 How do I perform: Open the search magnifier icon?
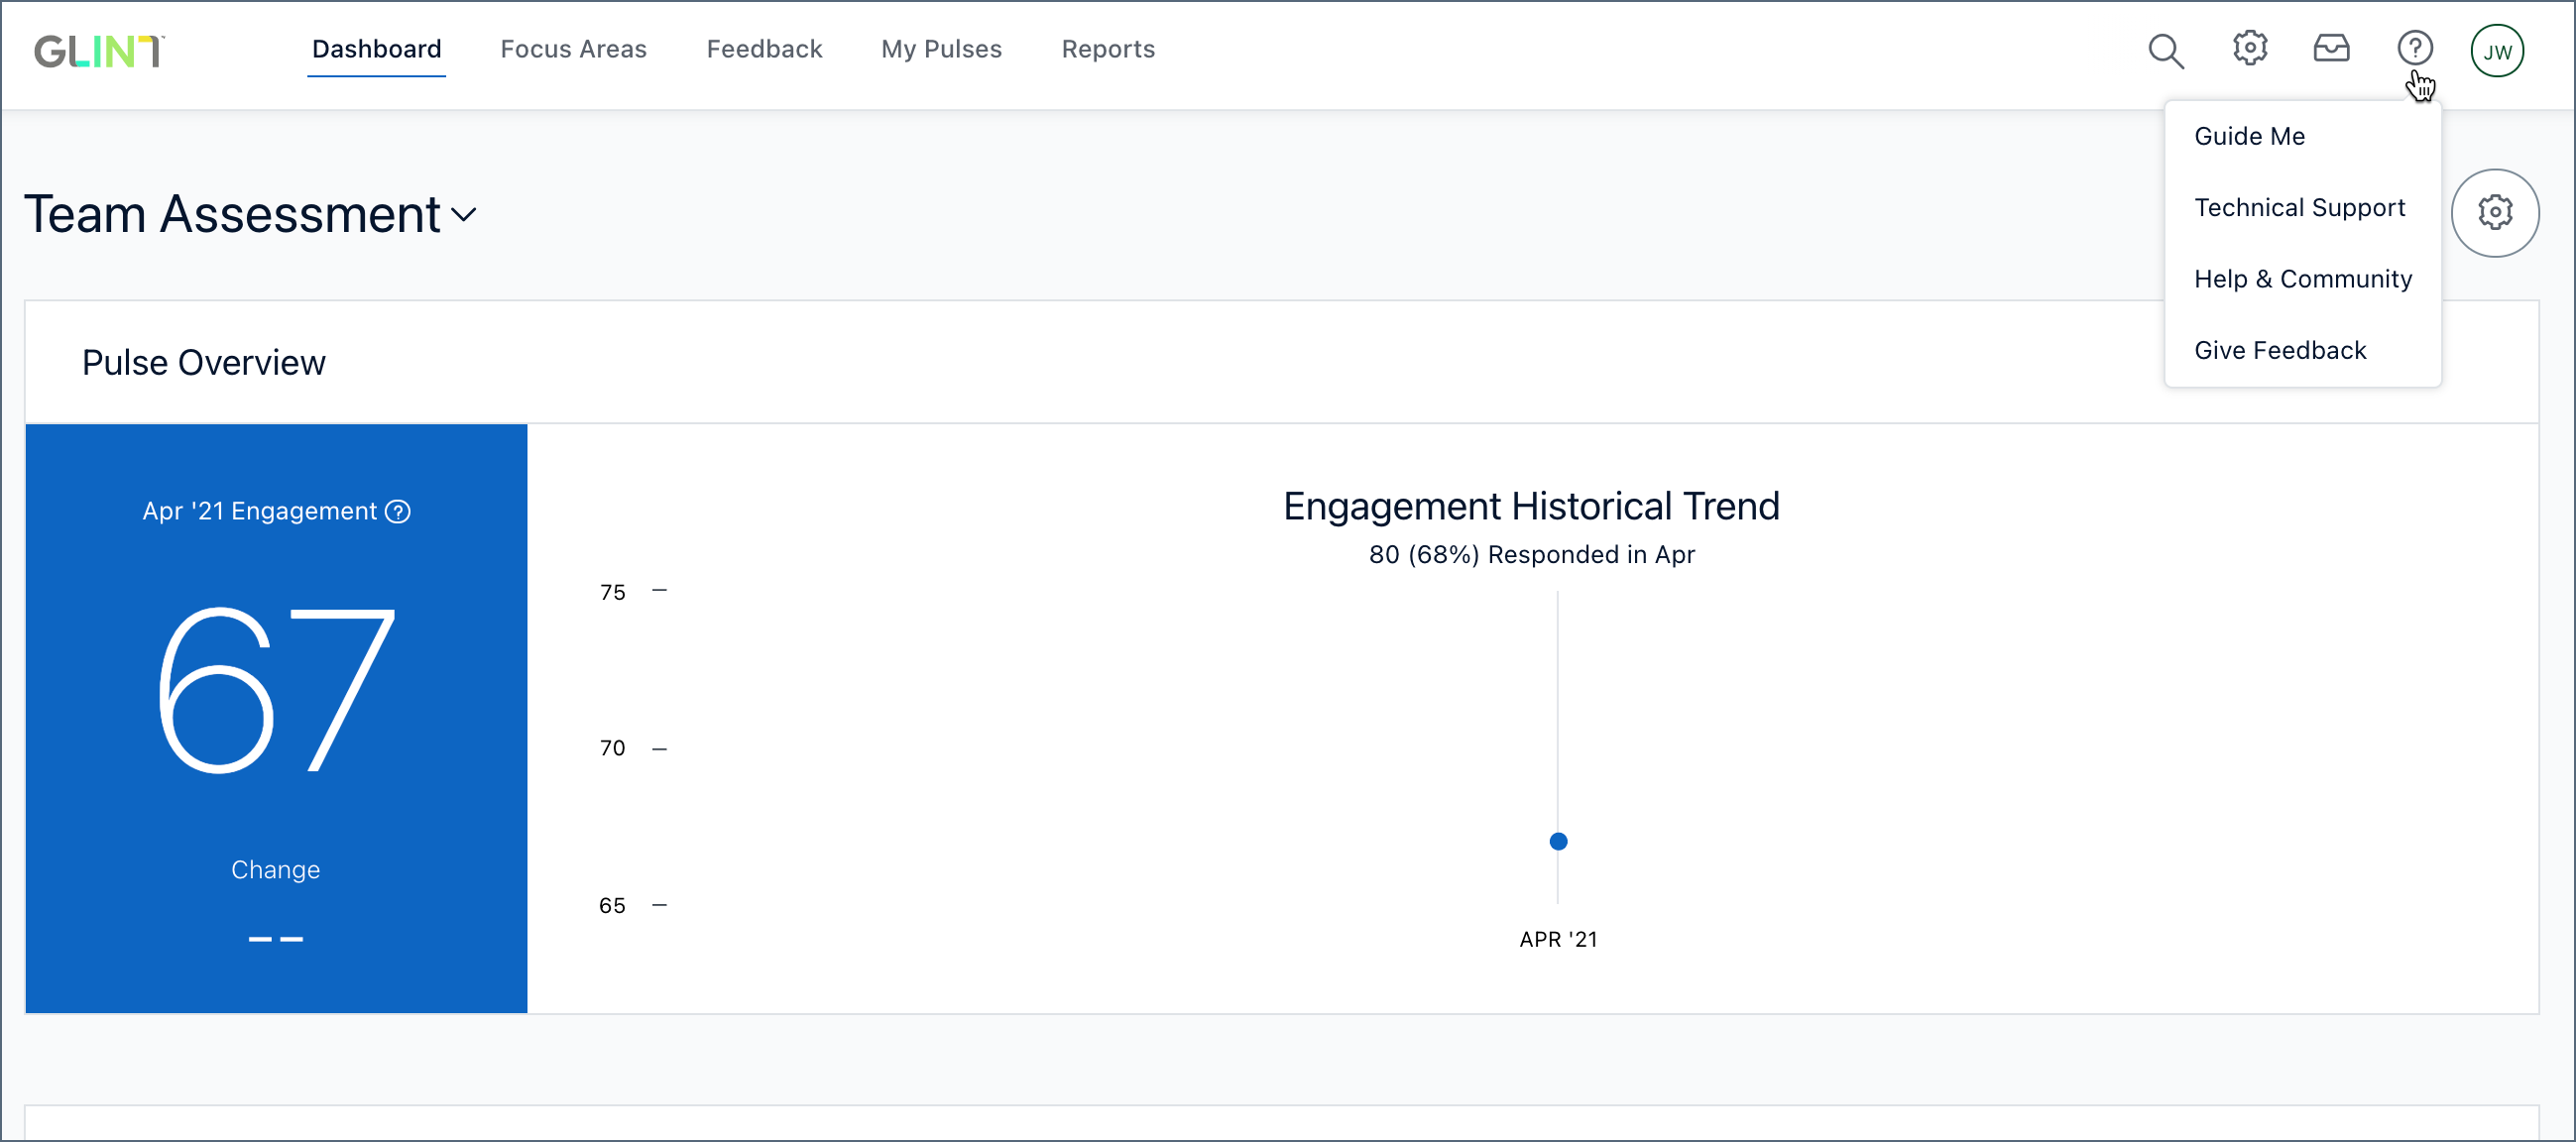2166,50
